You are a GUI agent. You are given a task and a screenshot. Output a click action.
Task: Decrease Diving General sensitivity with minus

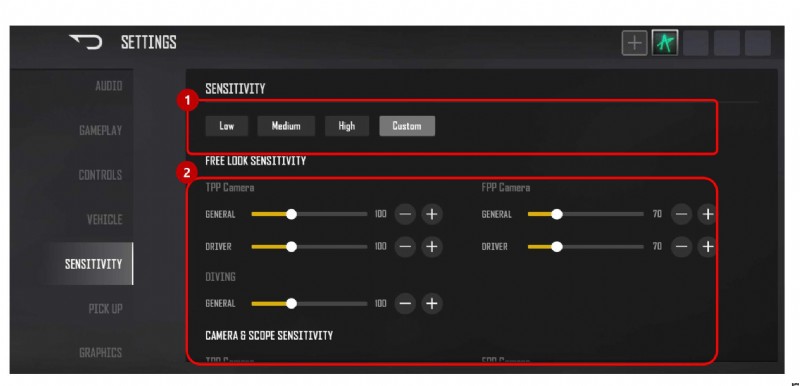click(x=405, y=304)
